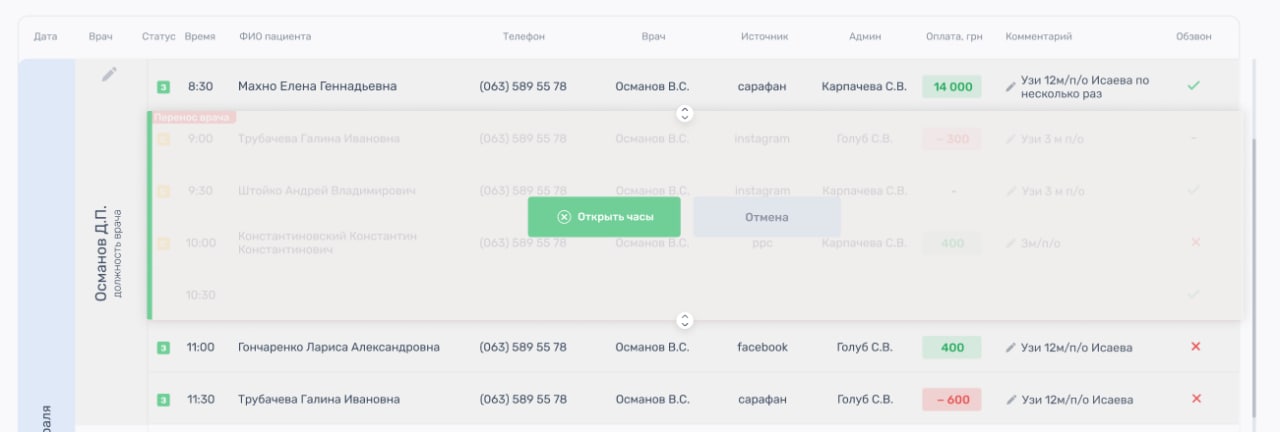Toggle the red call cross for 11:30
This screenshot has width=1280, height=432.
pos(1195,399)
